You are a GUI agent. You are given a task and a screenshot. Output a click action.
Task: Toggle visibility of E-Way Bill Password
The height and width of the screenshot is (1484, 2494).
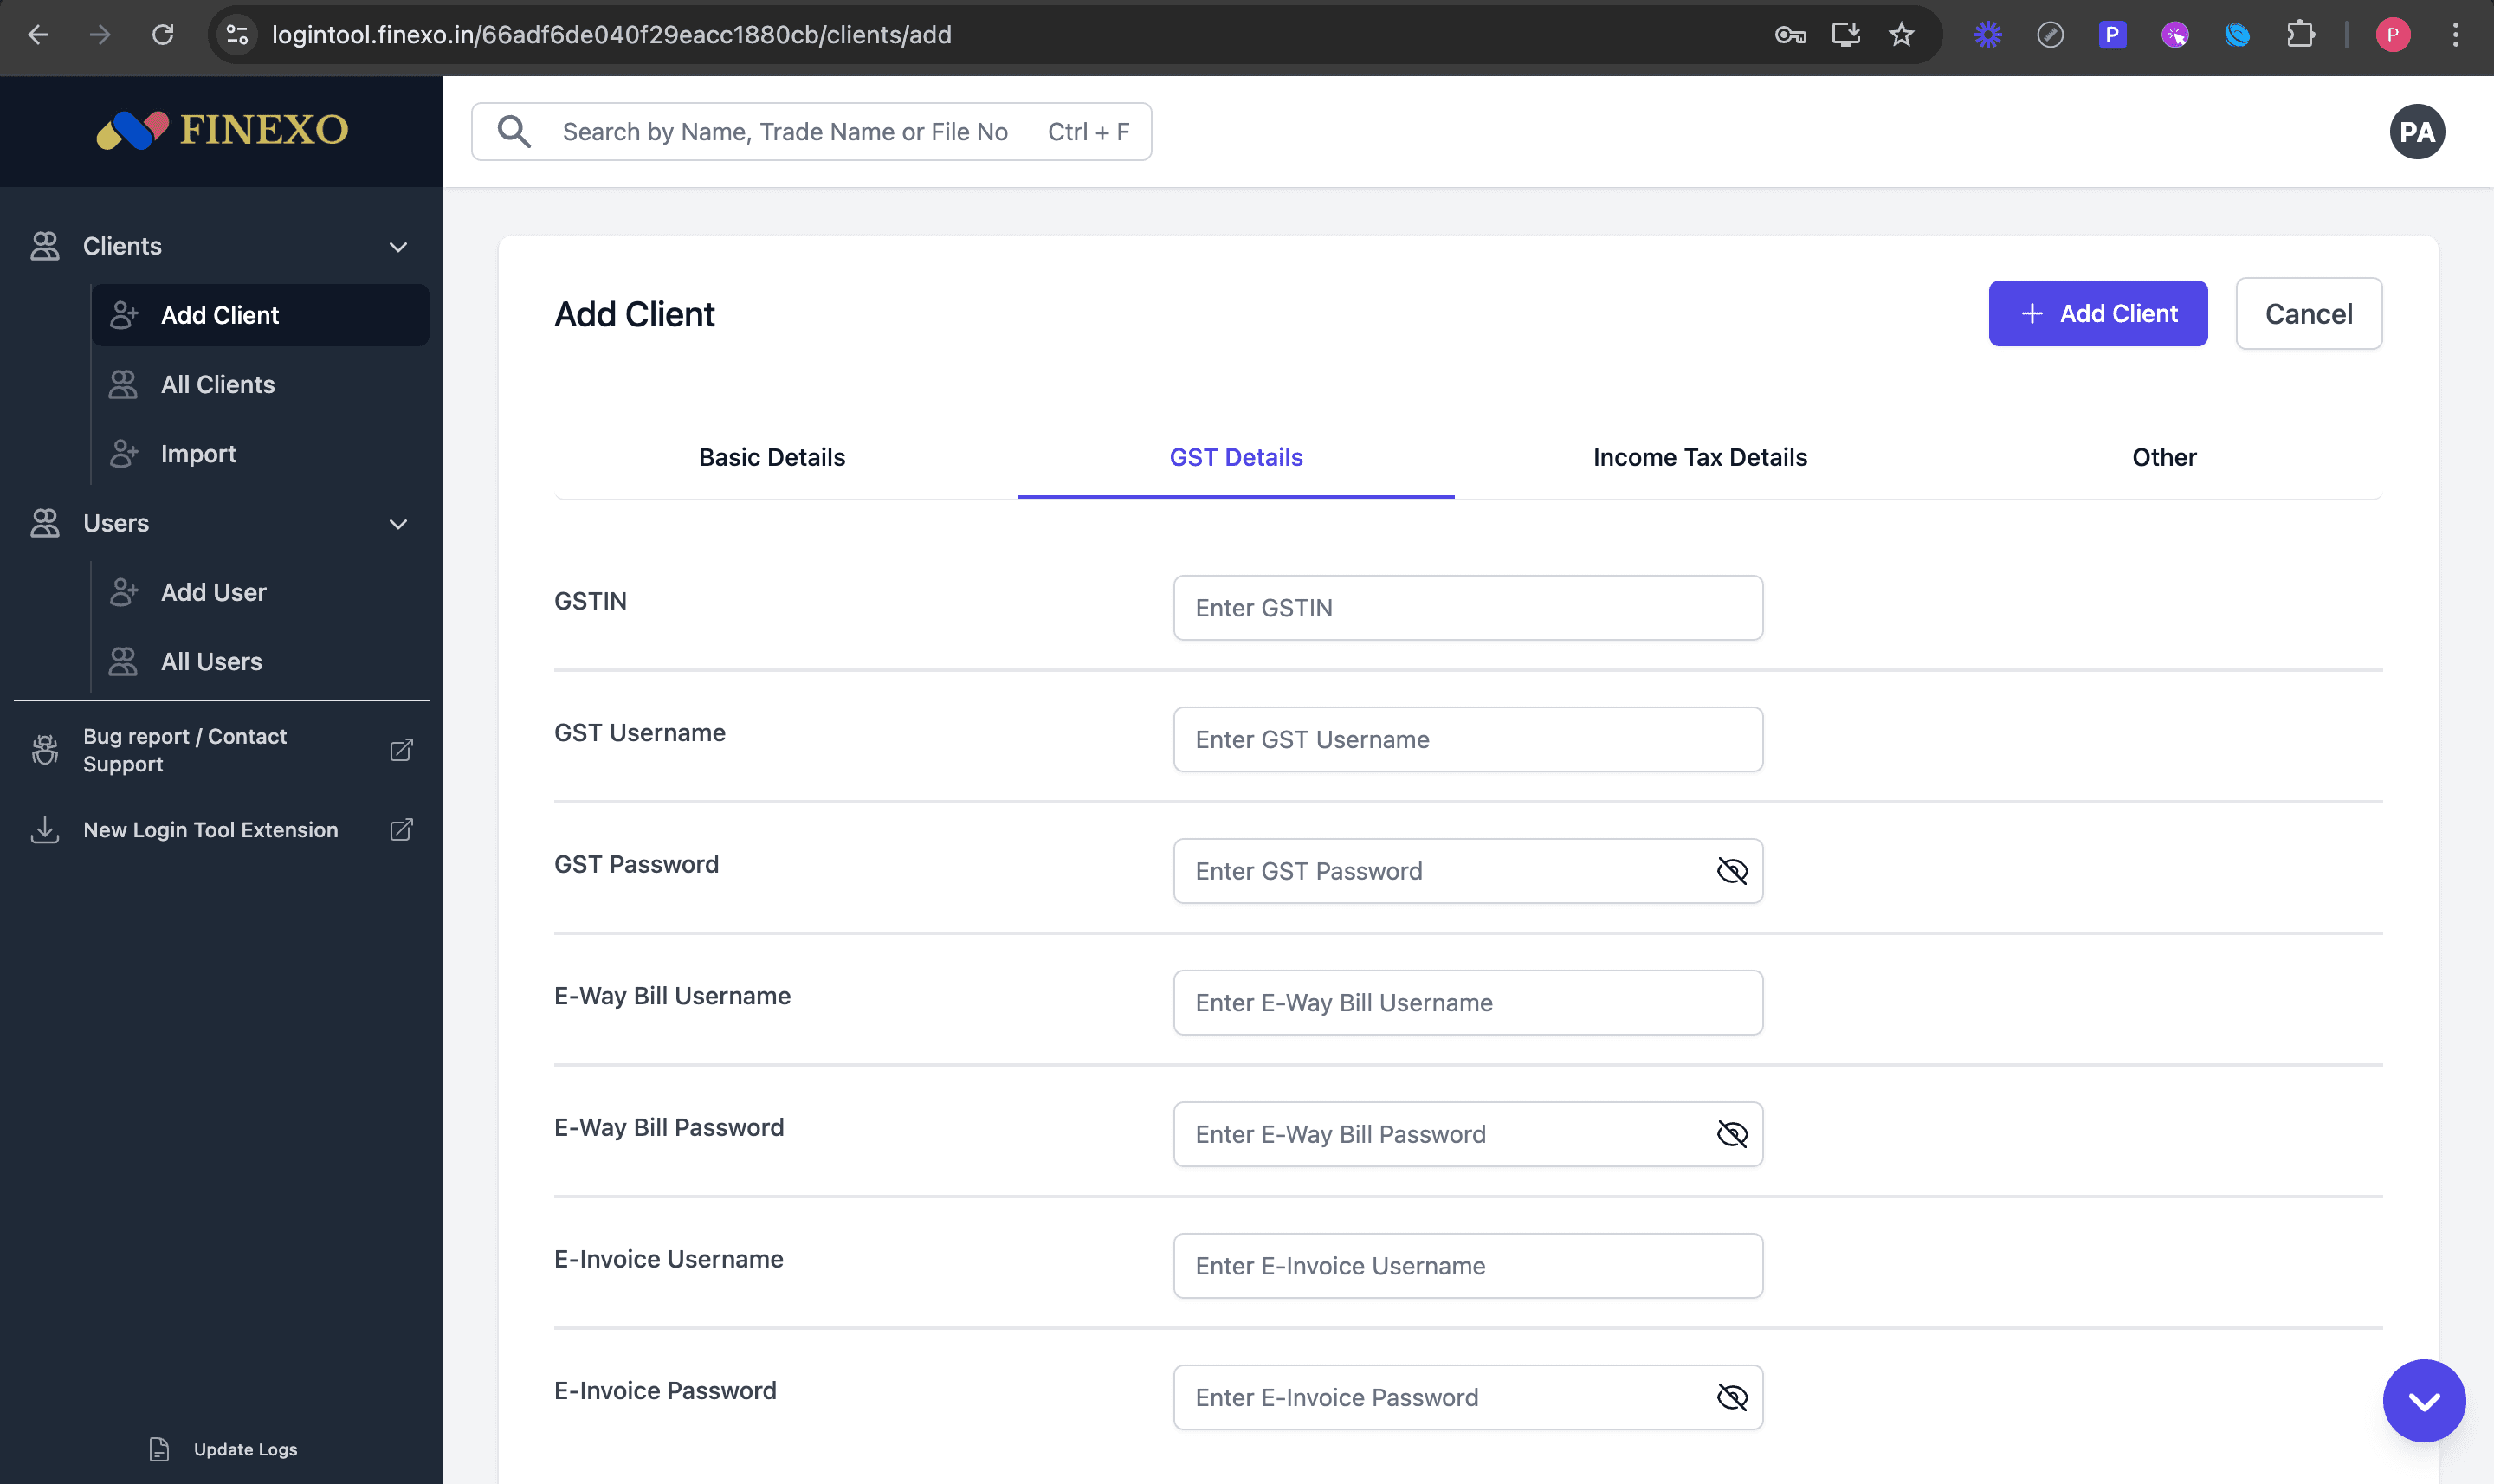[x=1731, y=1134]
